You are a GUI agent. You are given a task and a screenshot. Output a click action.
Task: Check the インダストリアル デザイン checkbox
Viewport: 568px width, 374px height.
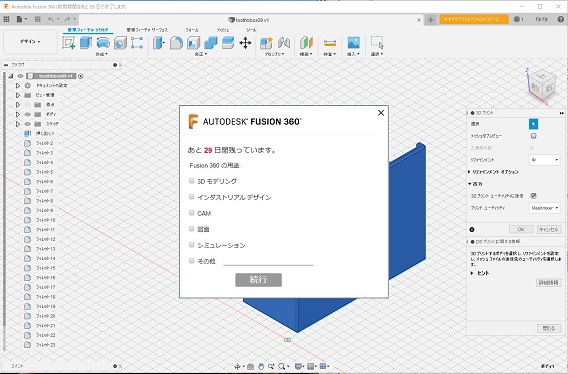tap(192, 196)
